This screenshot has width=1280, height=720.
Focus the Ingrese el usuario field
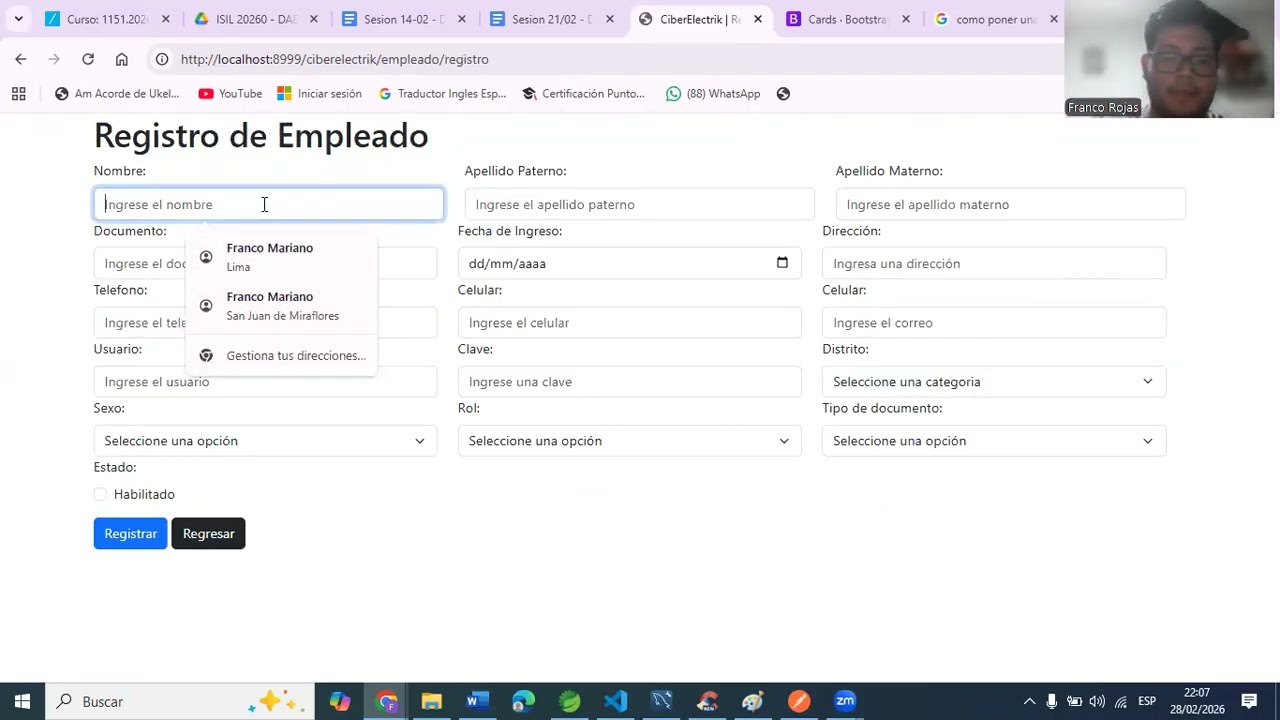265,381
